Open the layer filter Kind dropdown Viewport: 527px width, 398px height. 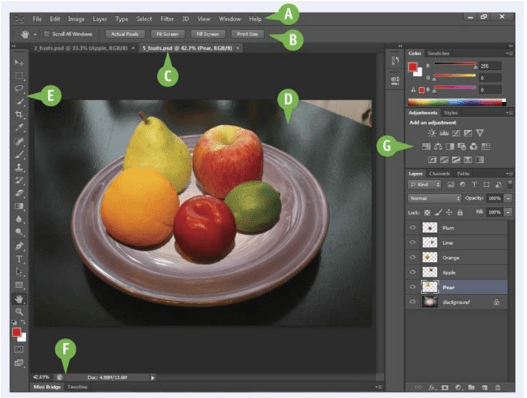point(424,184)
